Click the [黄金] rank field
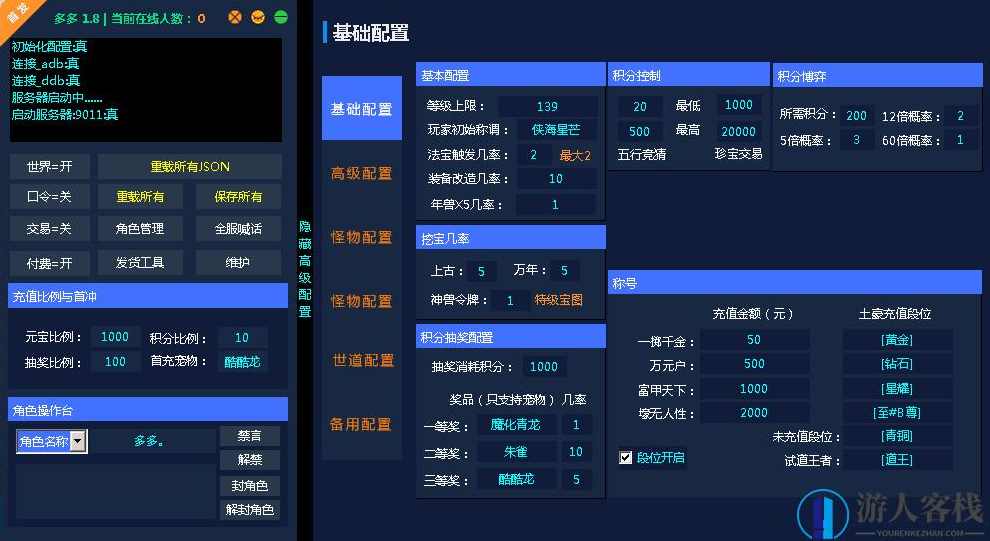Image resolution: width=990 pixels, height=541 pixels. [897, 340]
